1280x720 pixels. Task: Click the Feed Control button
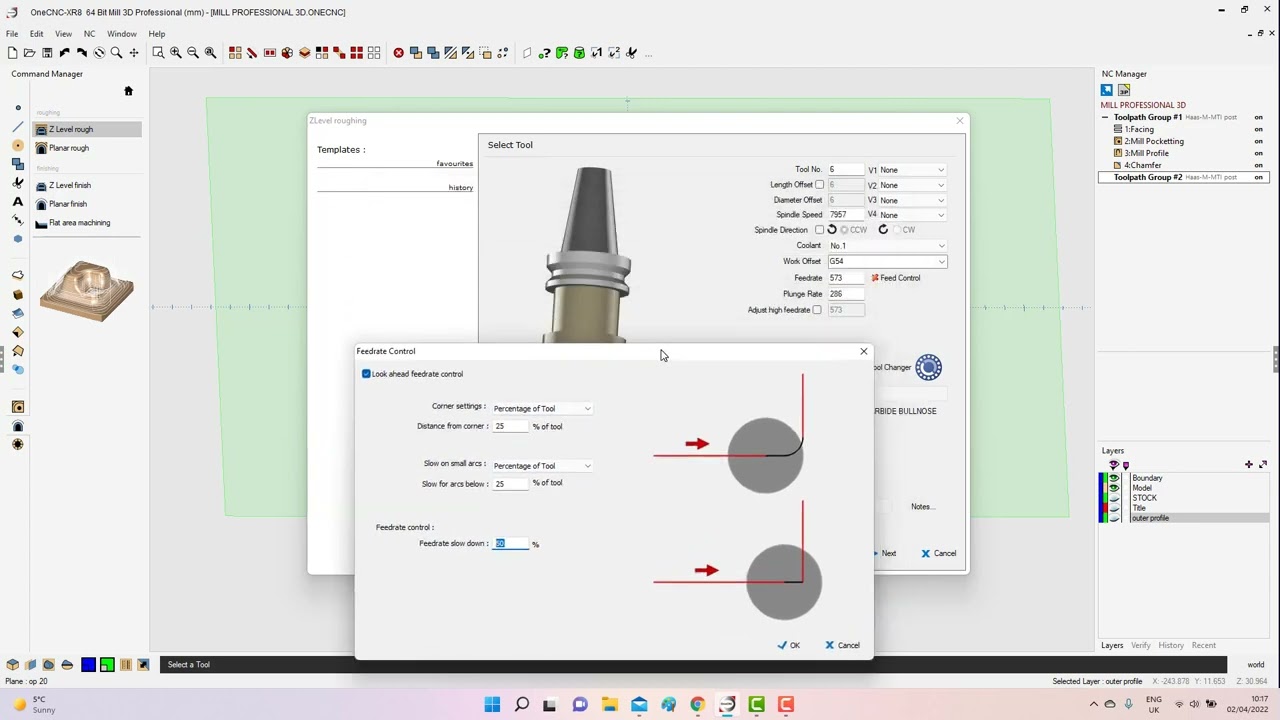tap(896, 278)
